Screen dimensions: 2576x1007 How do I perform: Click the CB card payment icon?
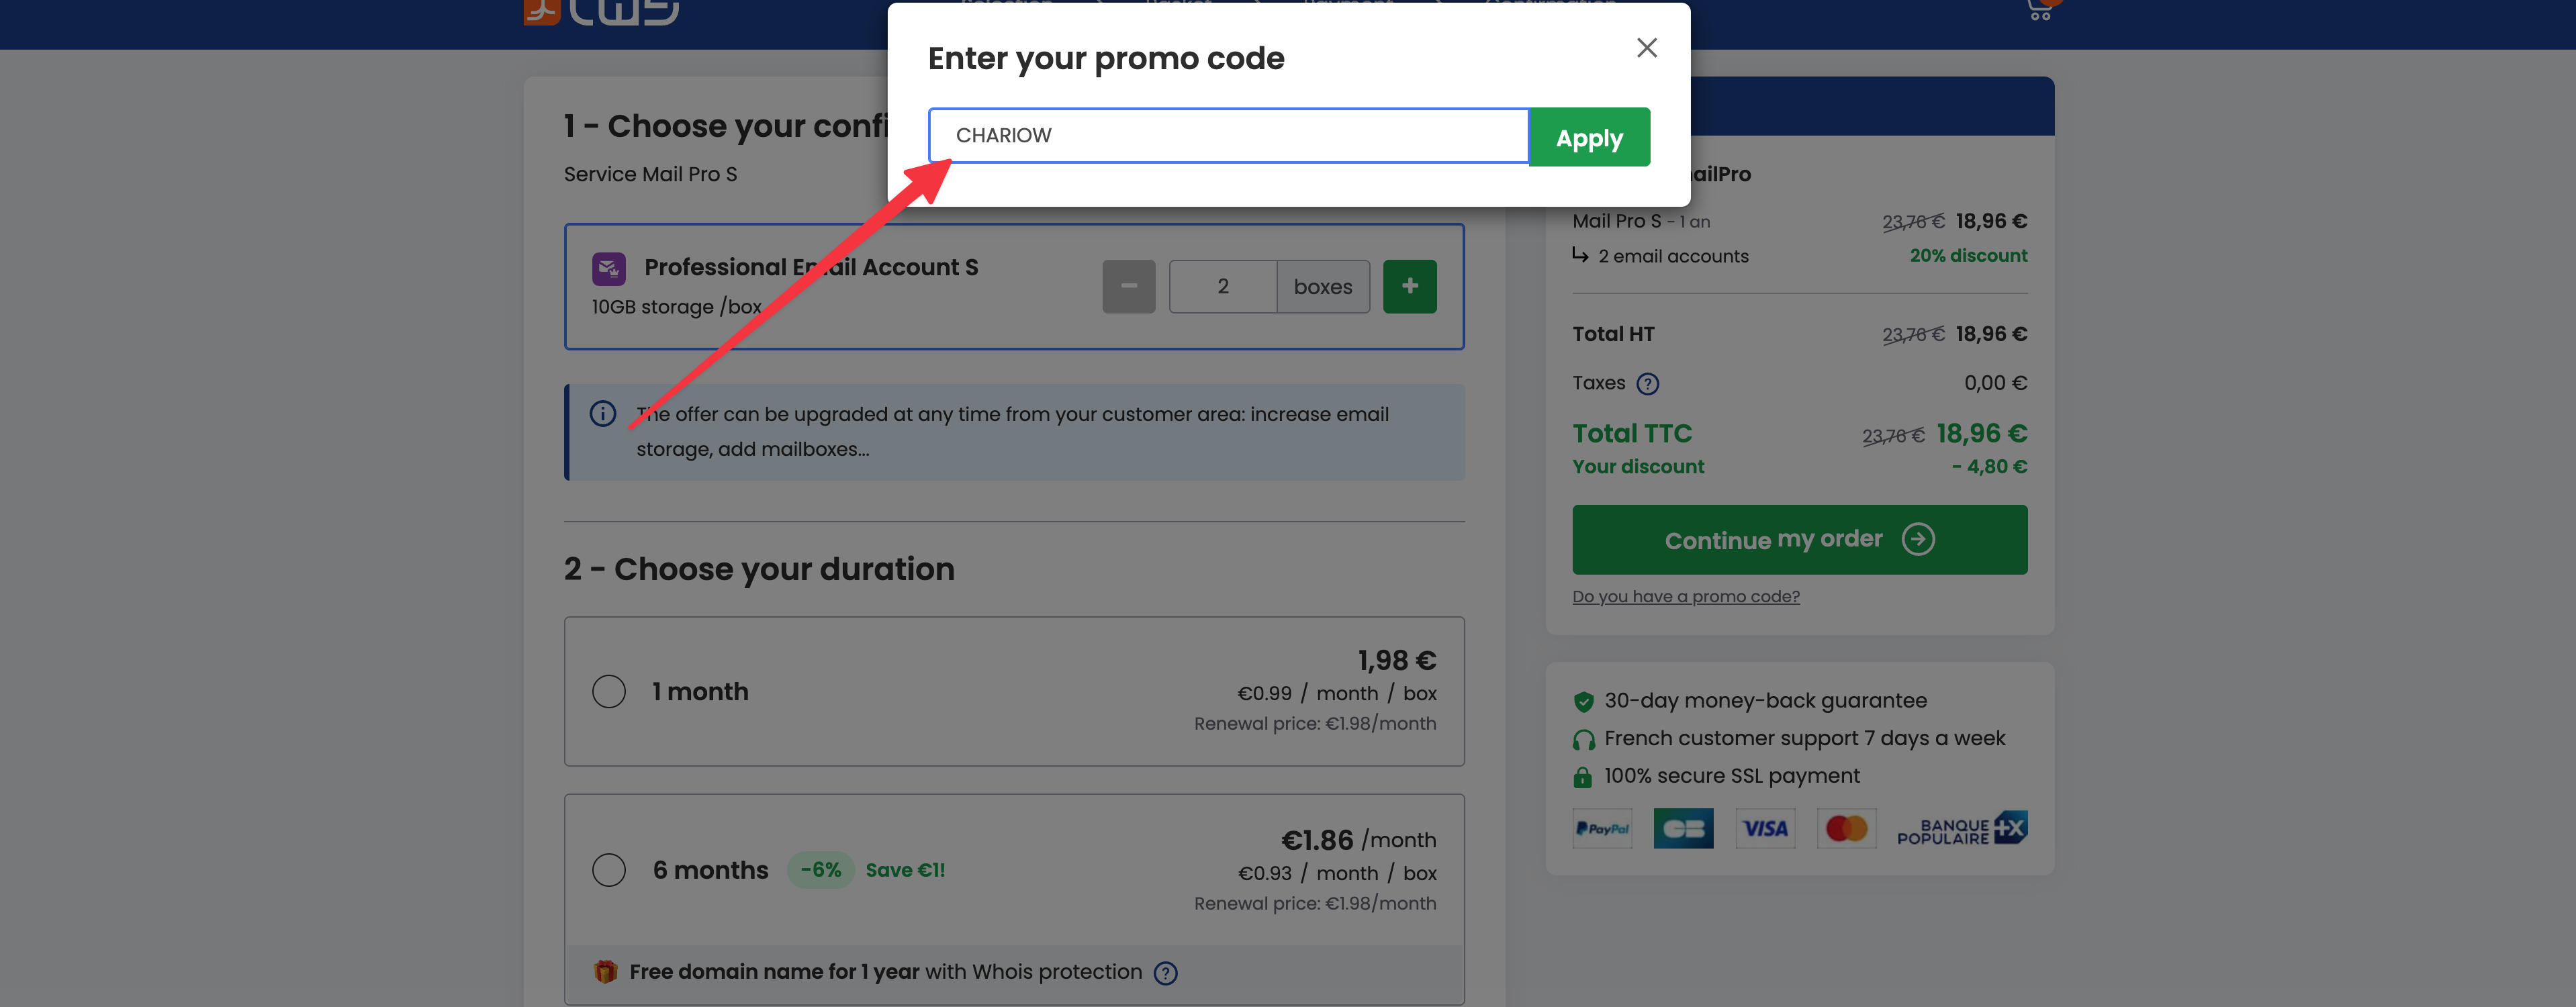(1682, 829)
